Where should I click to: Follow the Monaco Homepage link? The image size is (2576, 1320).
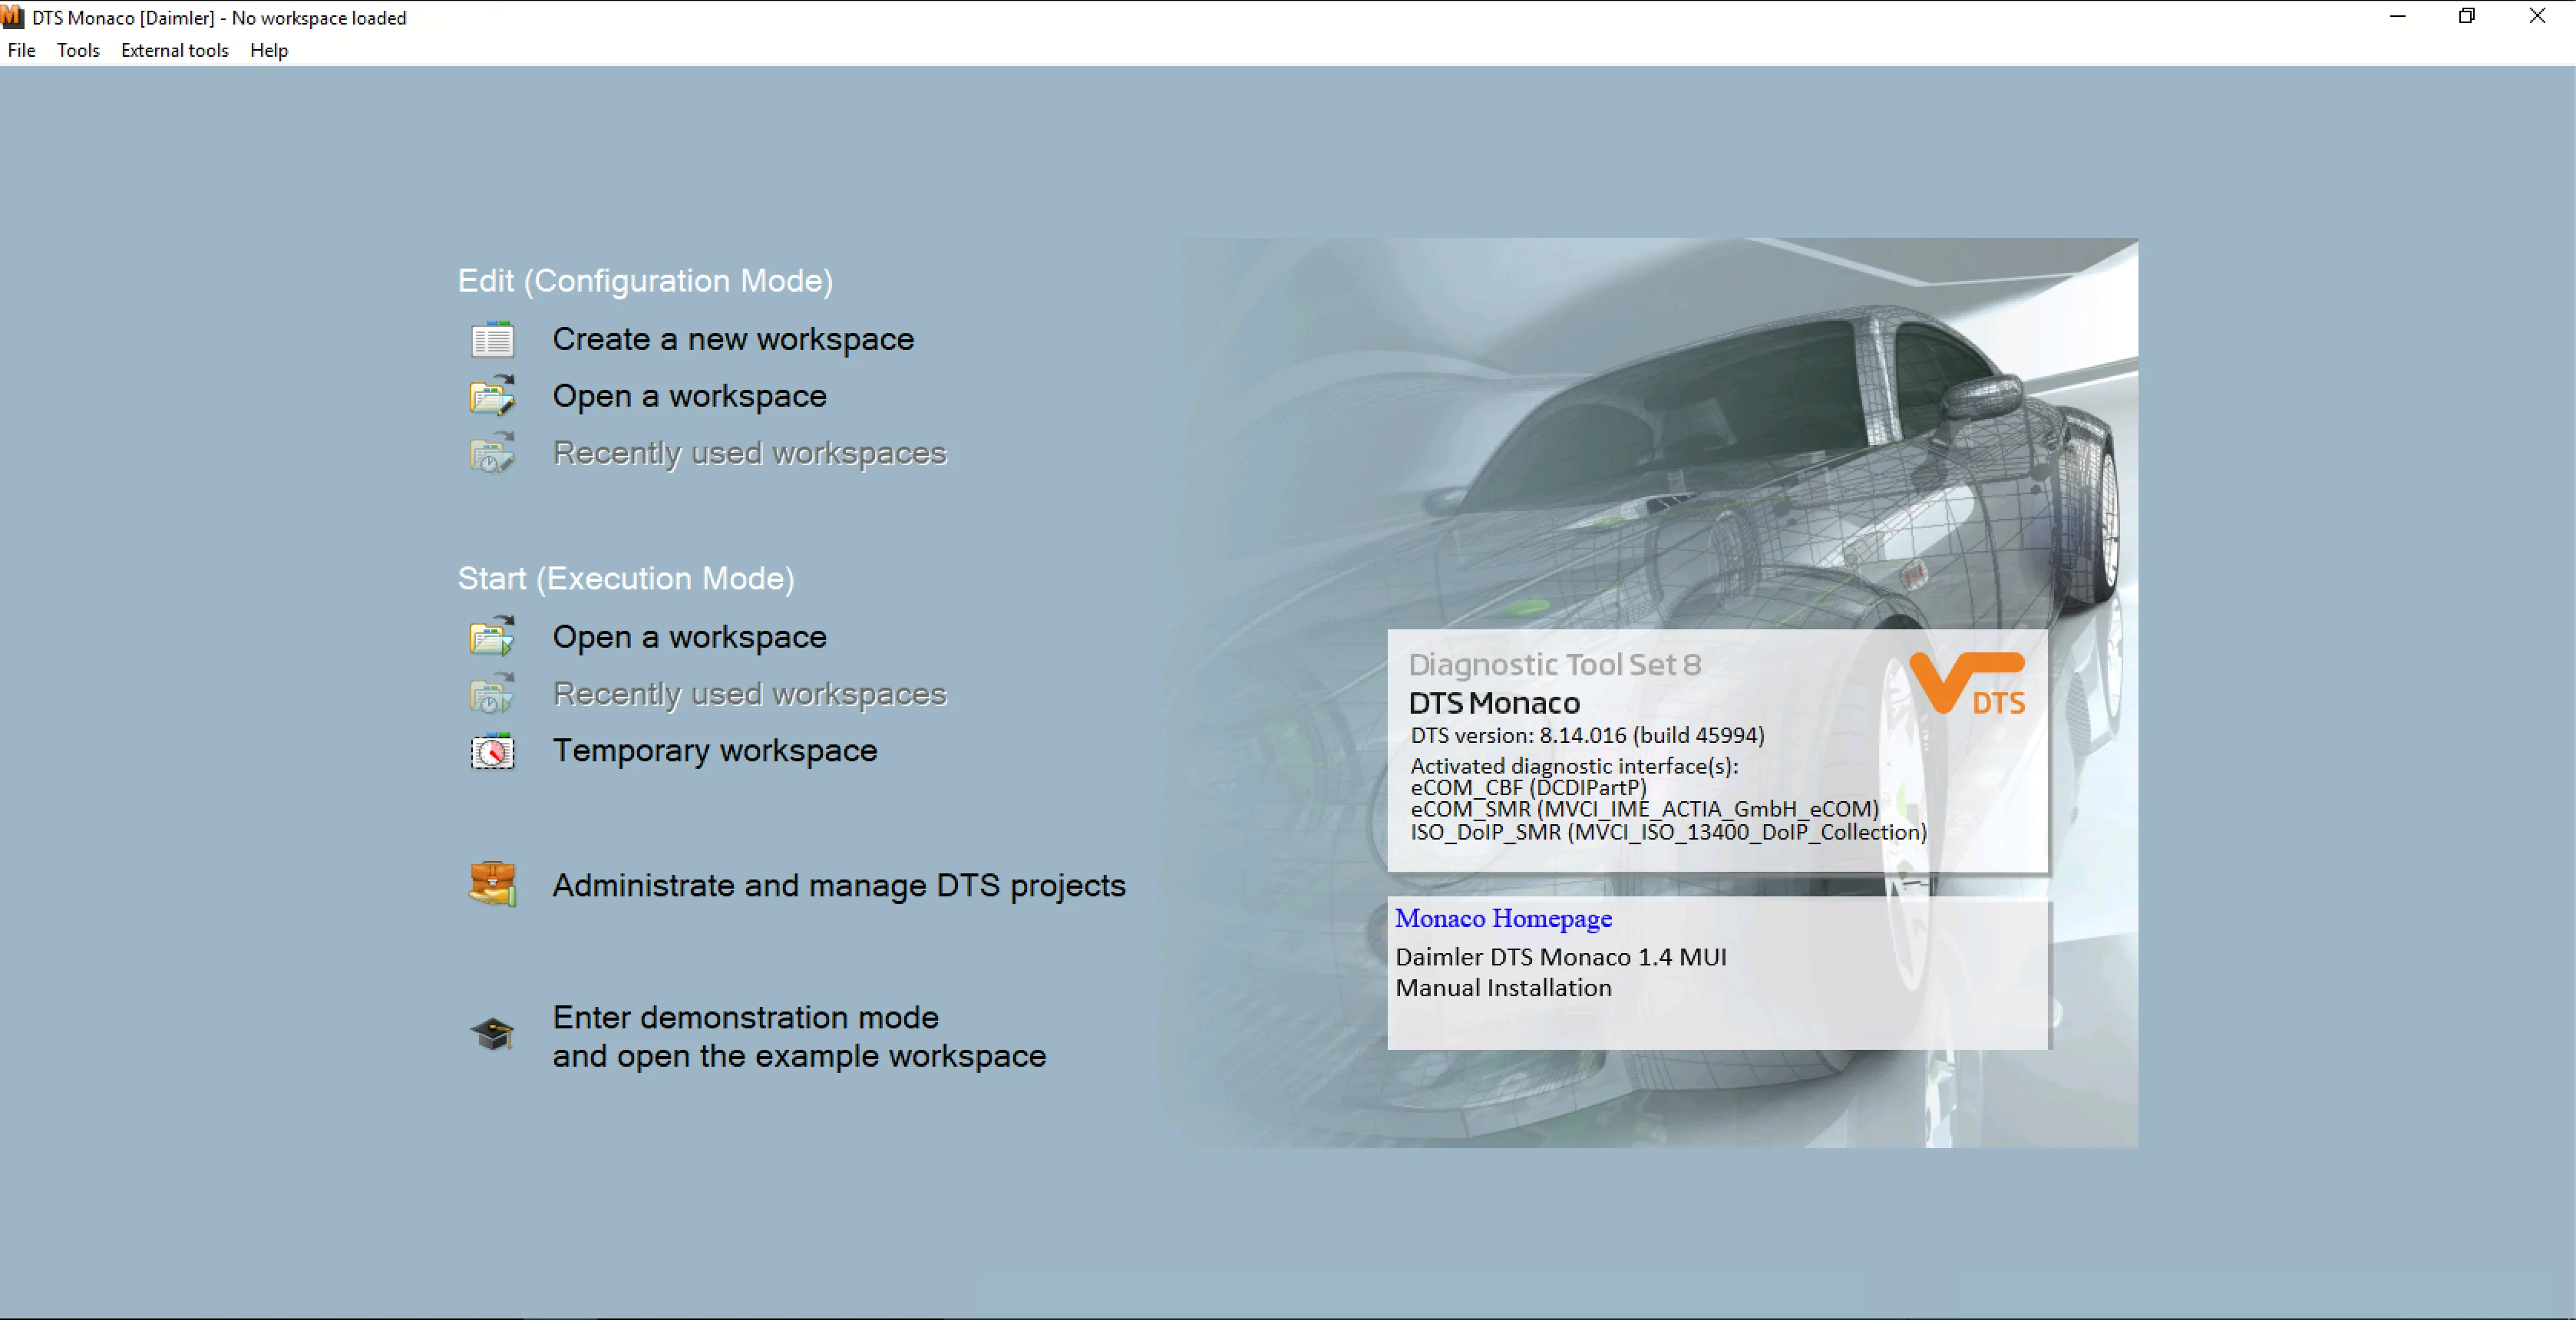point(1503,918)
